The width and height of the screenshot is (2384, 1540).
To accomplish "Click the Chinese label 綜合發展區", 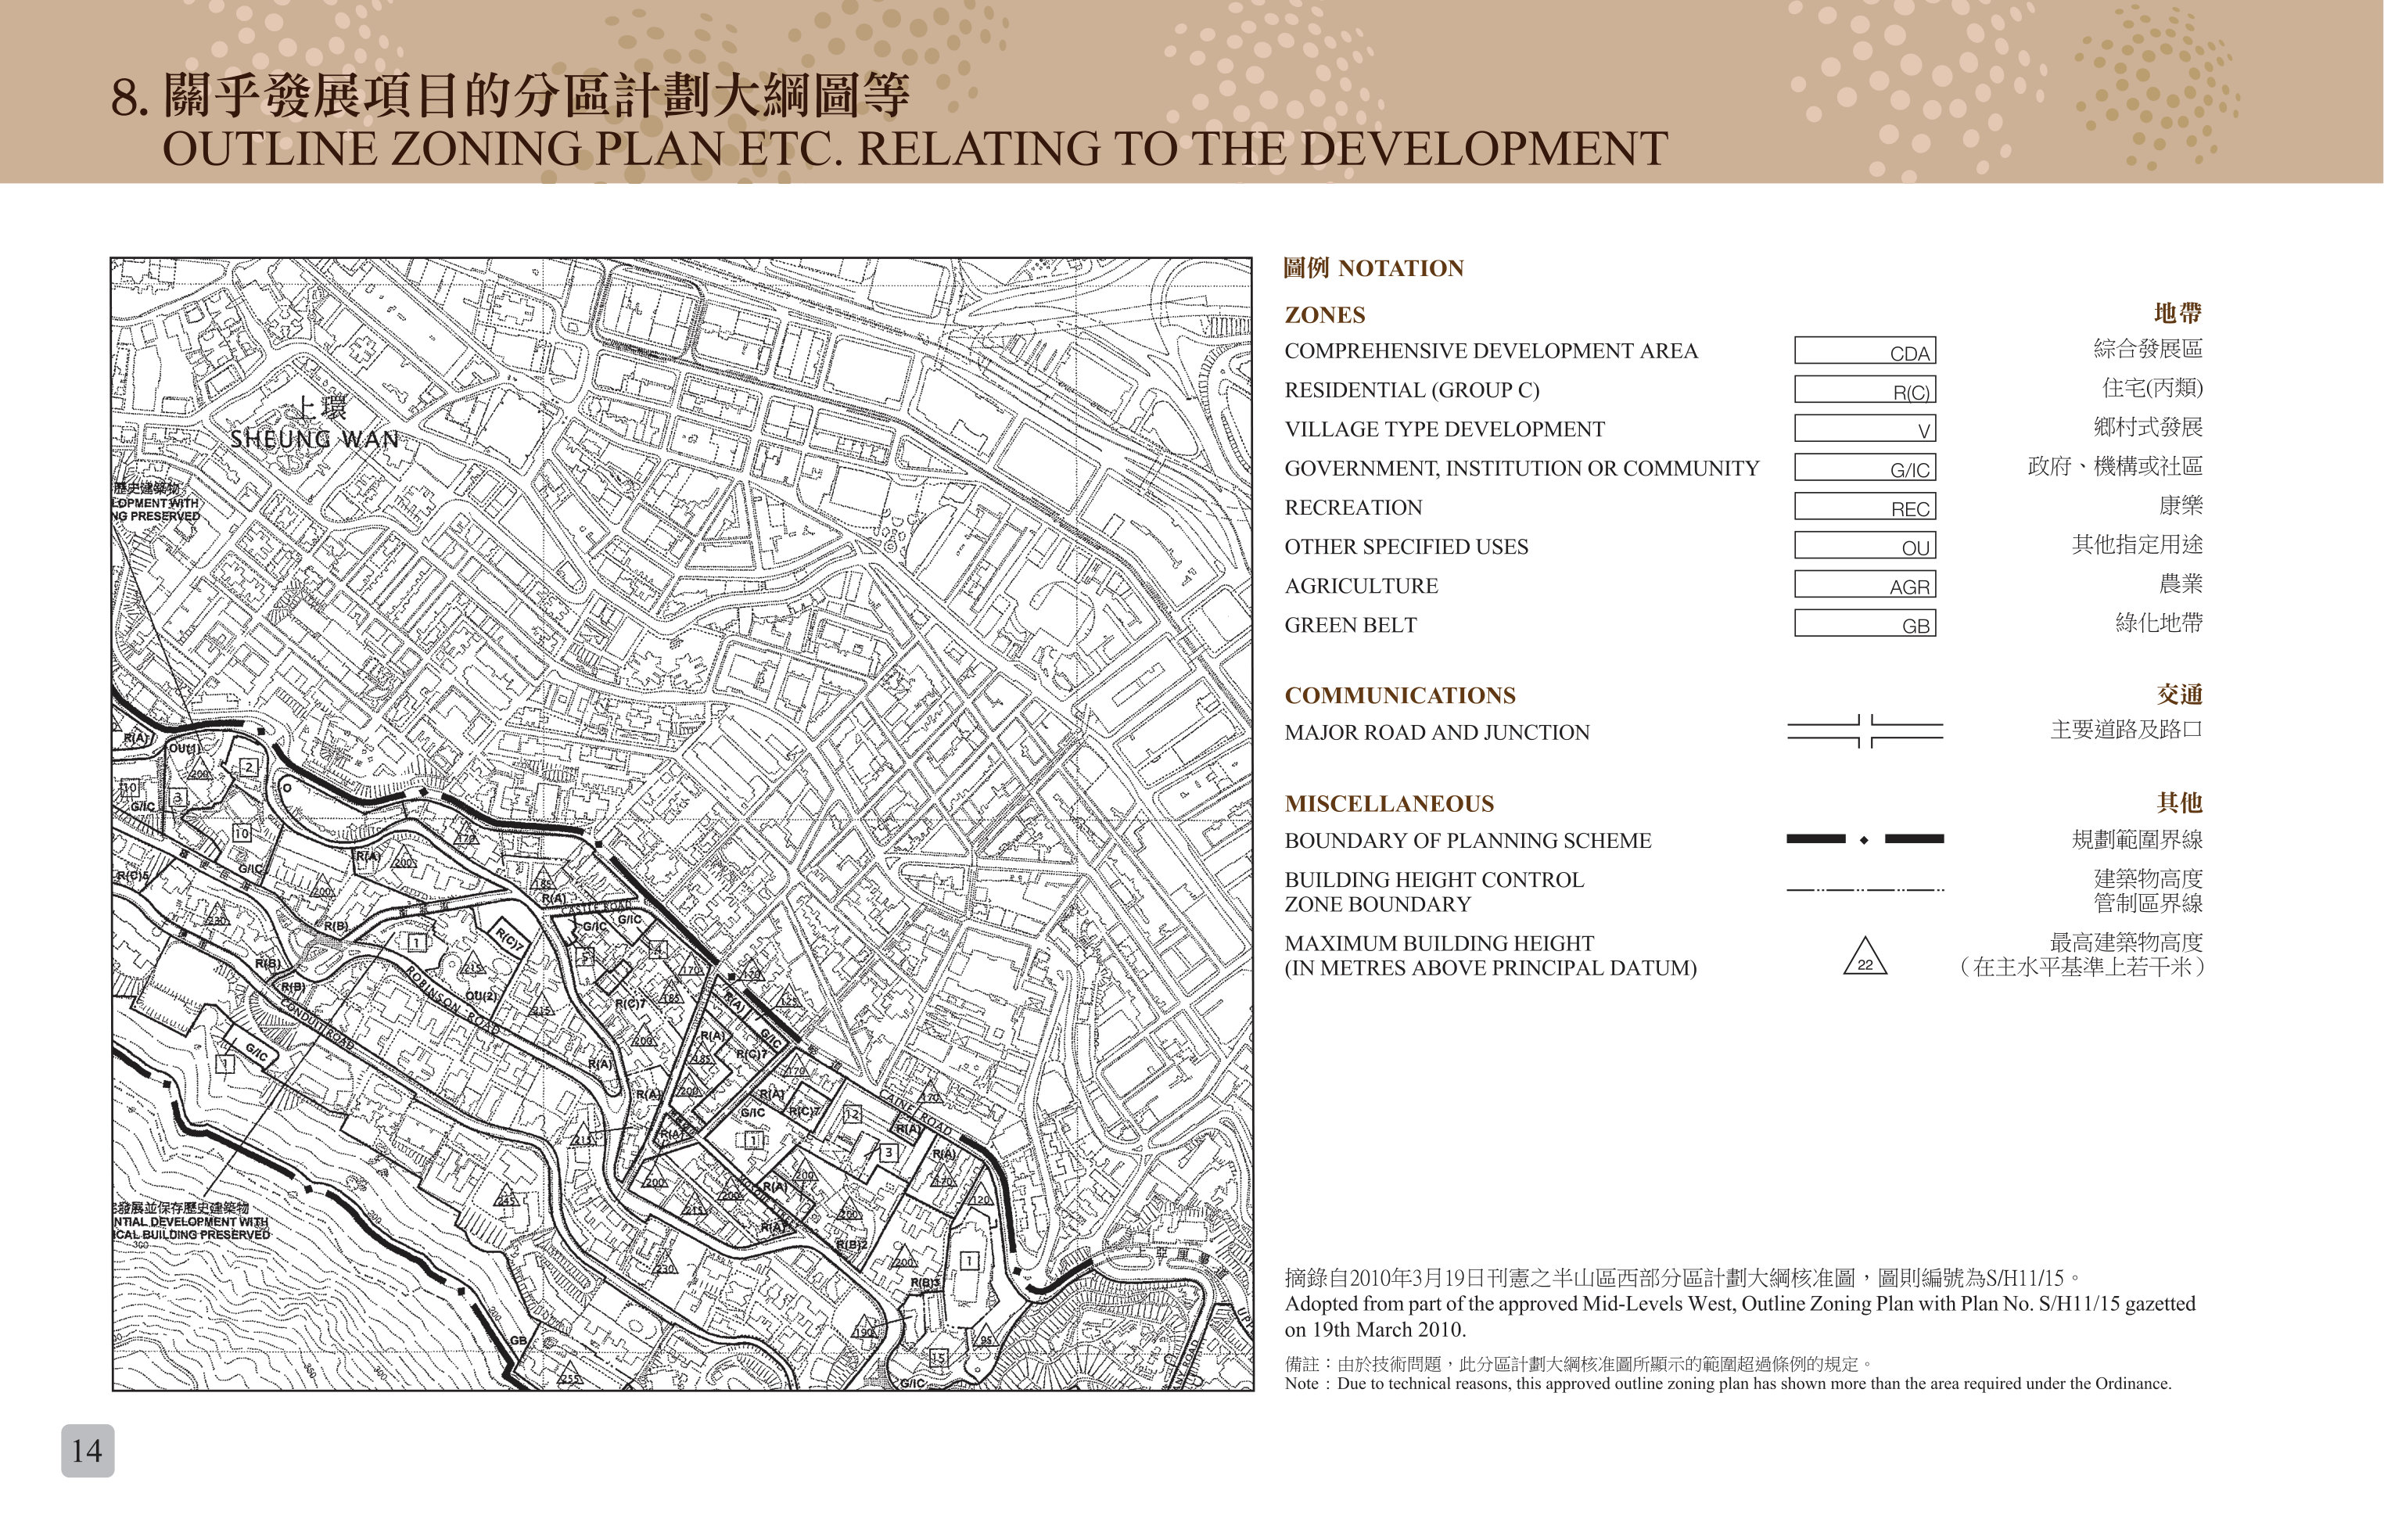I will click(2148, 349).
